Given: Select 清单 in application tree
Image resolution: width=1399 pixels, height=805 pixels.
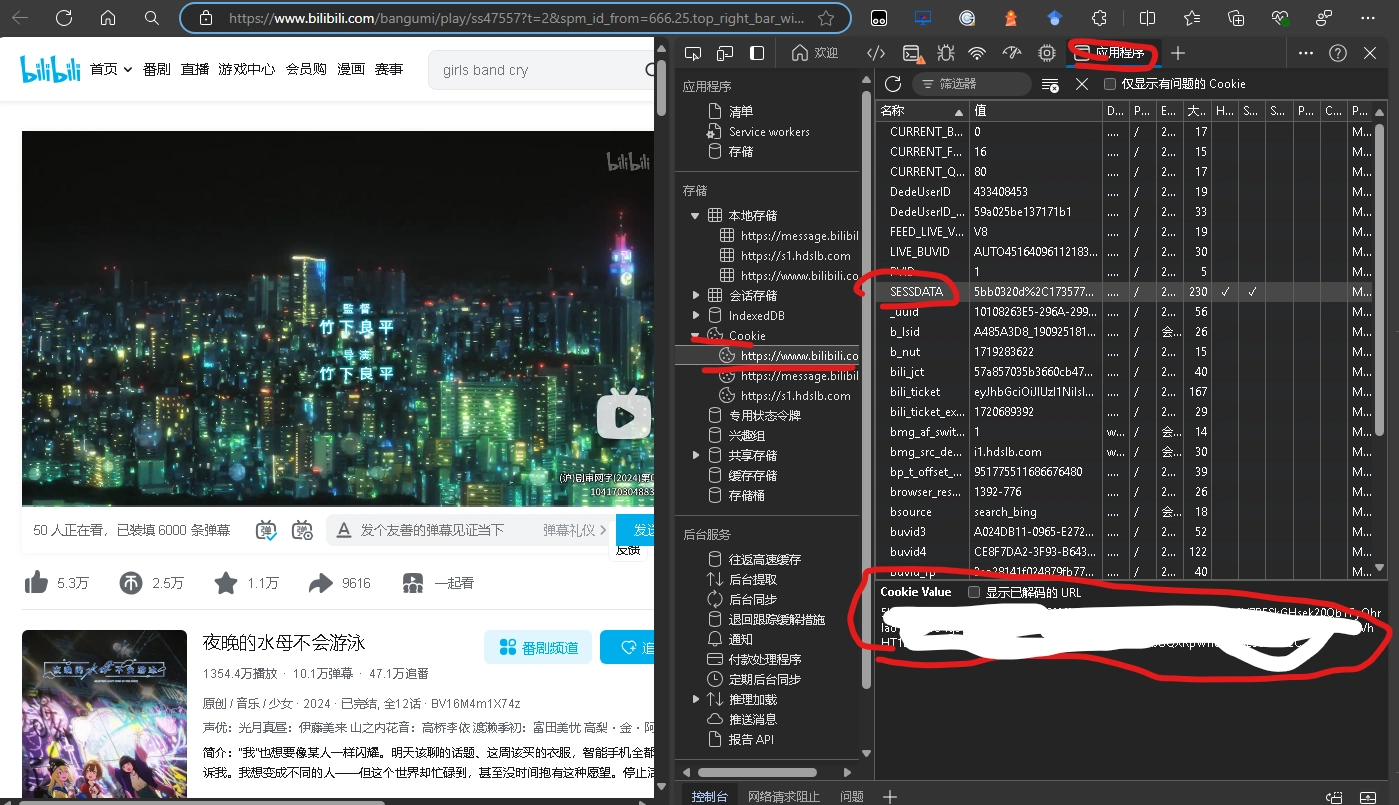Looking at the screenshot, I should coord(741,112).
